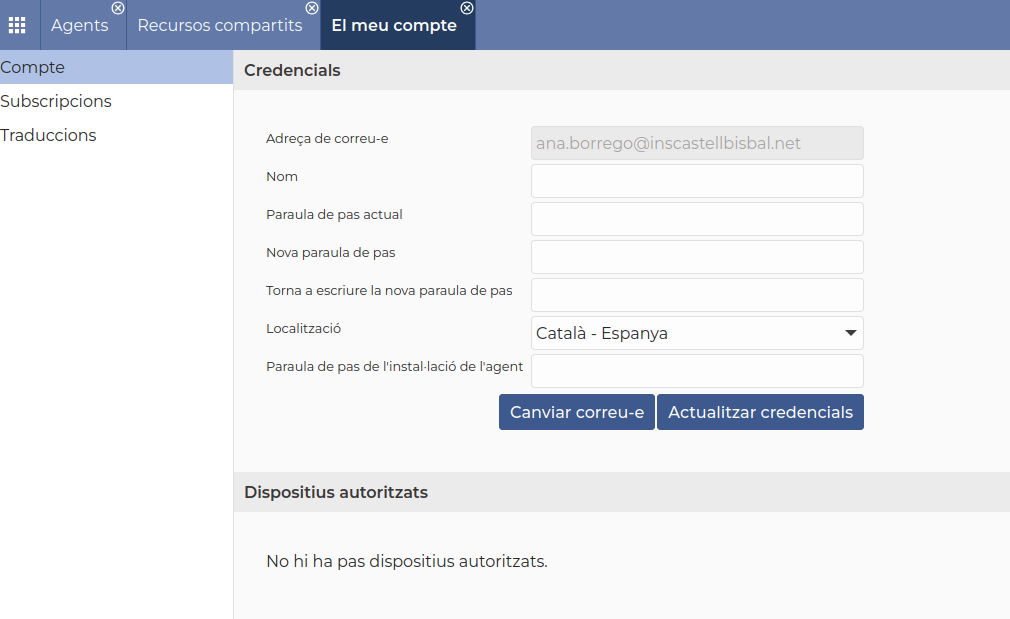Close the El meu compte tab

click(466, 8)
